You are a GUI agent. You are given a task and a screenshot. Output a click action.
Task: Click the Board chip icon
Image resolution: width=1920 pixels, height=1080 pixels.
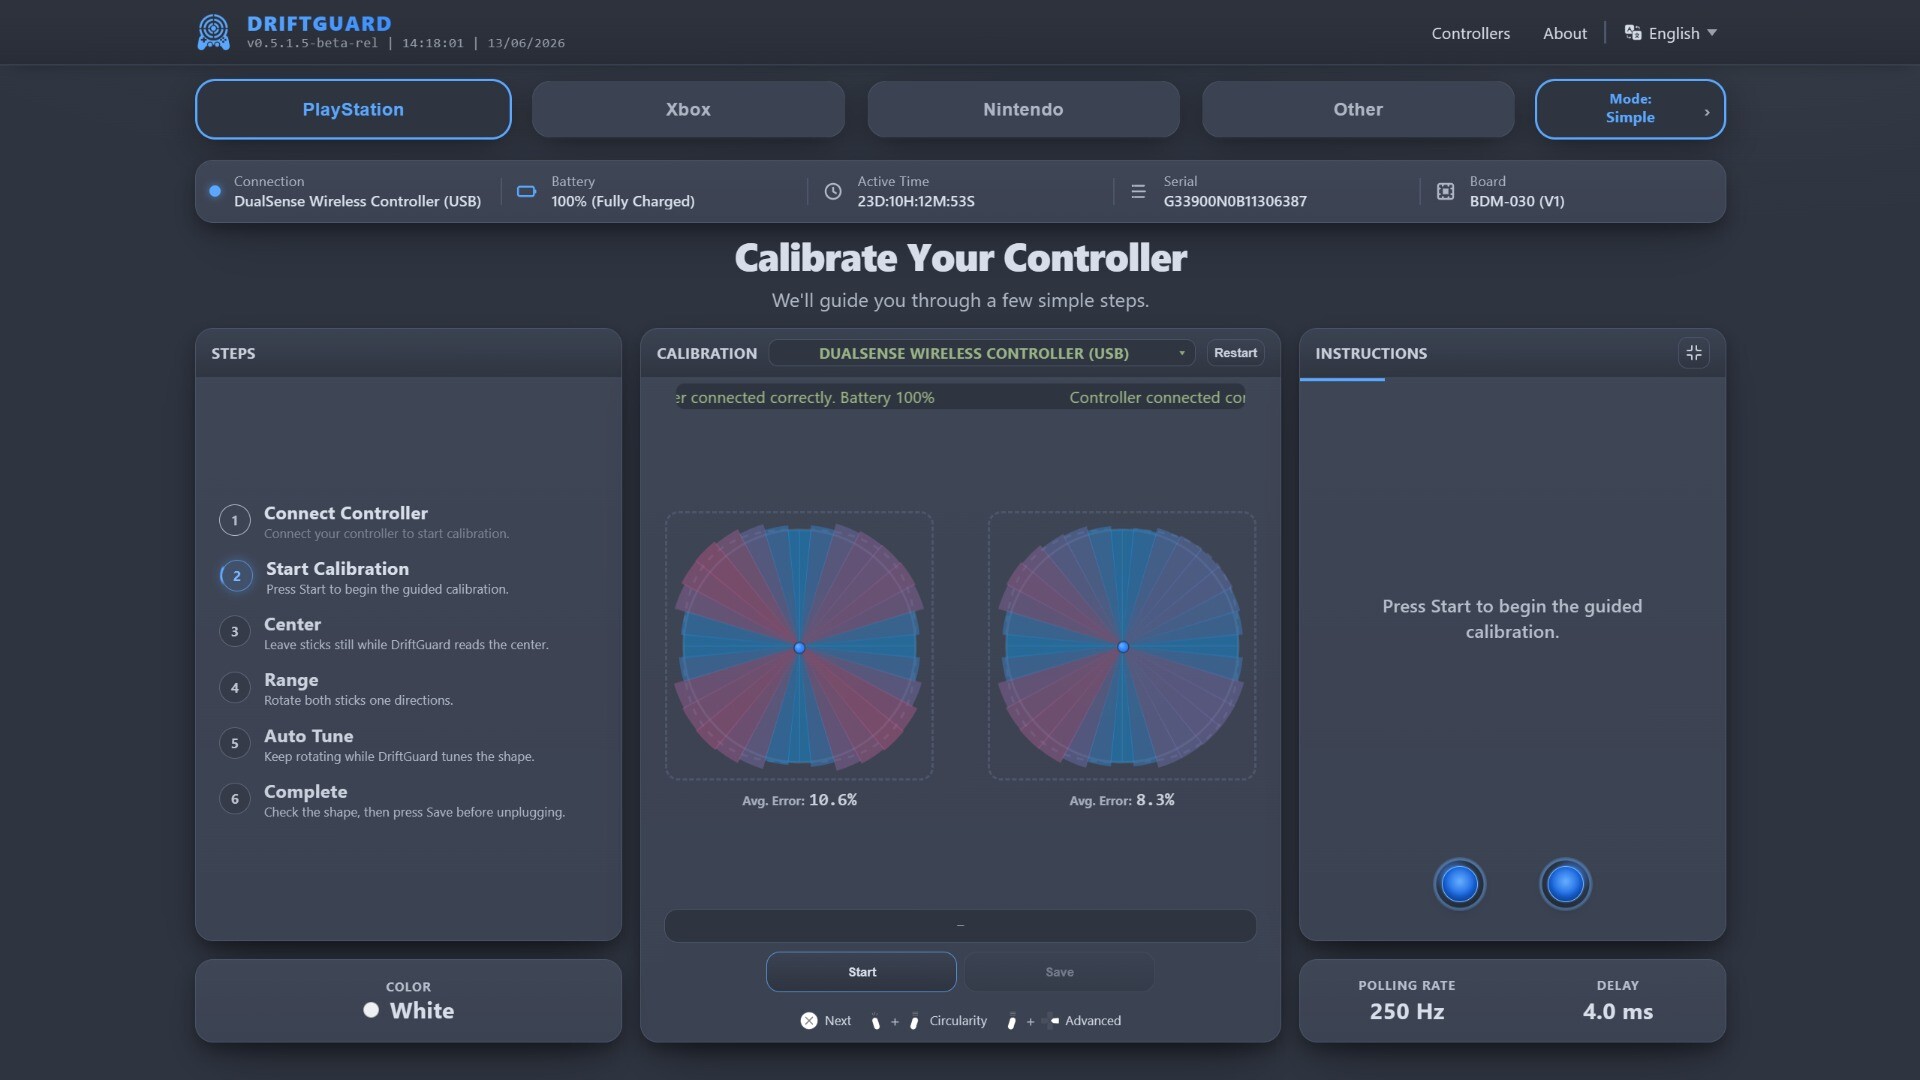pos(1445,191)
